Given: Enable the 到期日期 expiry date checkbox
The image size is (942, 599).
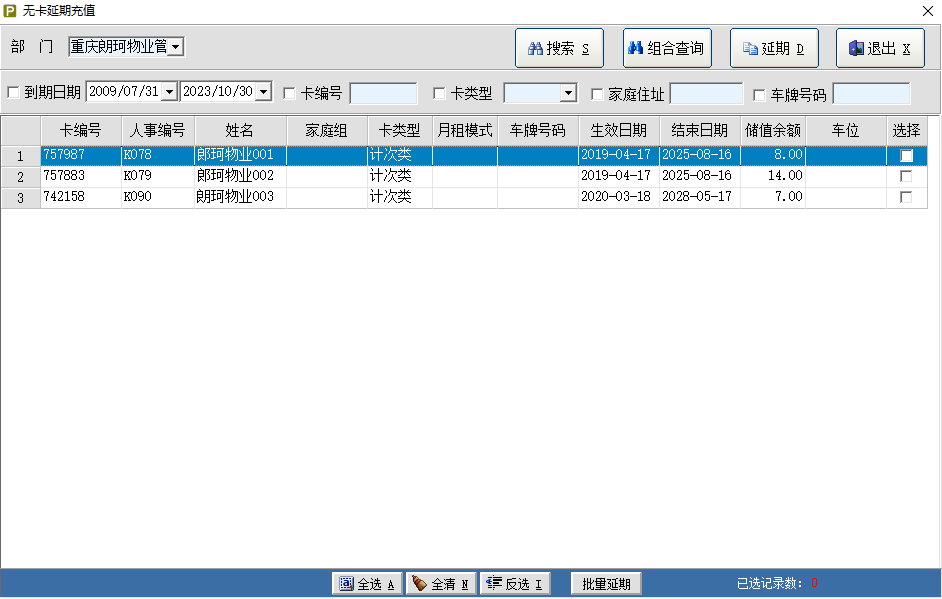Looking at the screenshot, I should pyautogui.click(x=13, y=94).
